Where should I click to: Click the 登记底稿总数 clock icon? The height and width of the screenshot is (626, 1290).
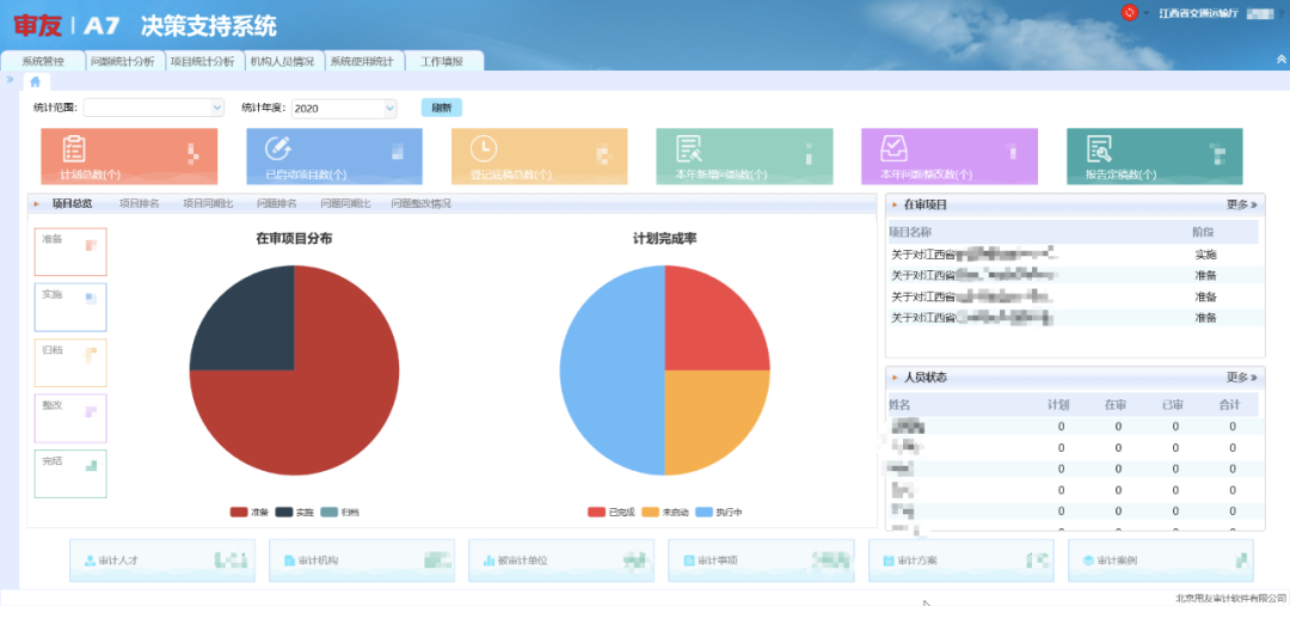[x=483, y=149]
